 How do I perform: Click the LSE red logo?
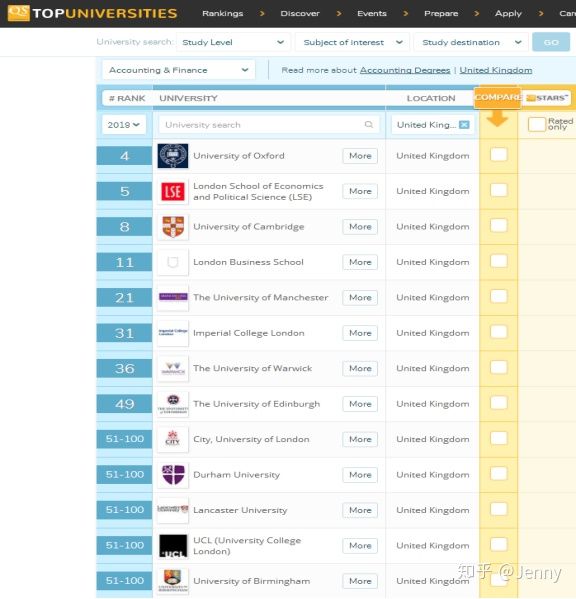[173, 191]
